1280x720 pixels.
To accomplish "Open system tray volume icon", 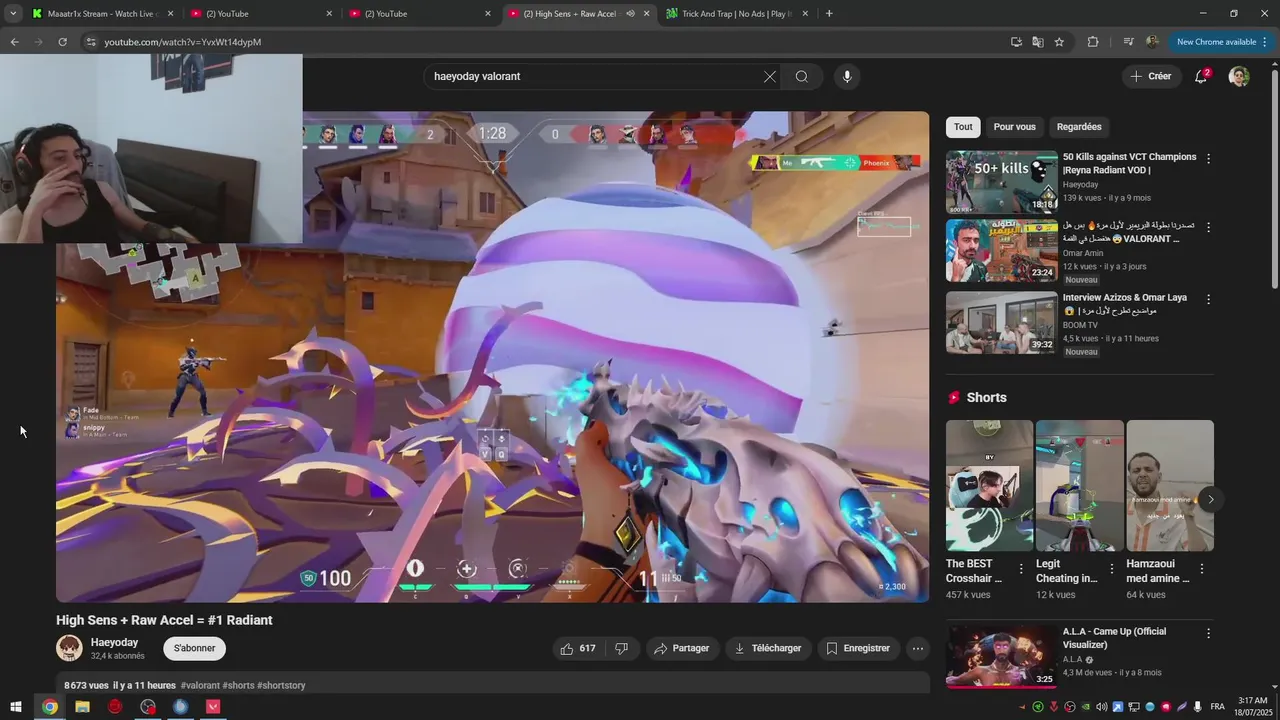I will click(x=1101, y=707).
